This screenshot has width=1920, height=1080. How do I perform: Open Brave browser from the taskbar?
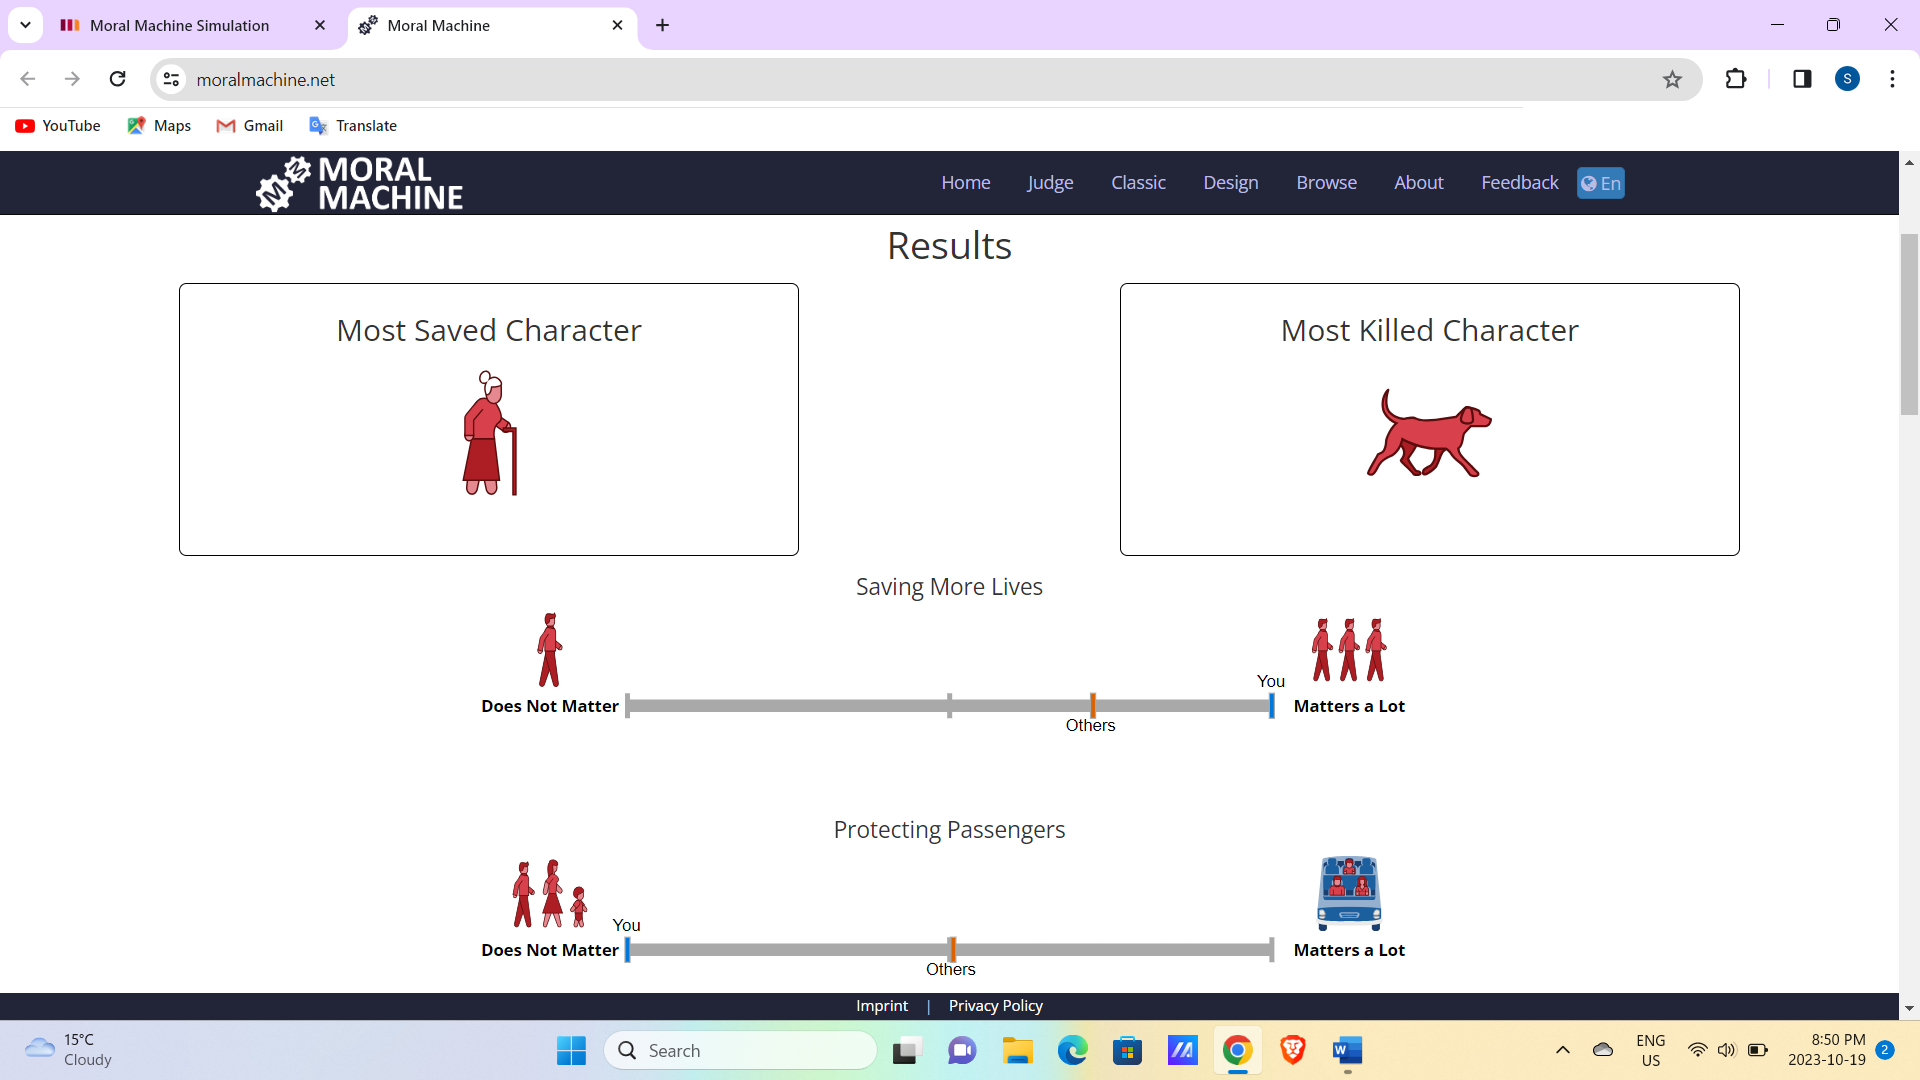click(1292, 1050)
